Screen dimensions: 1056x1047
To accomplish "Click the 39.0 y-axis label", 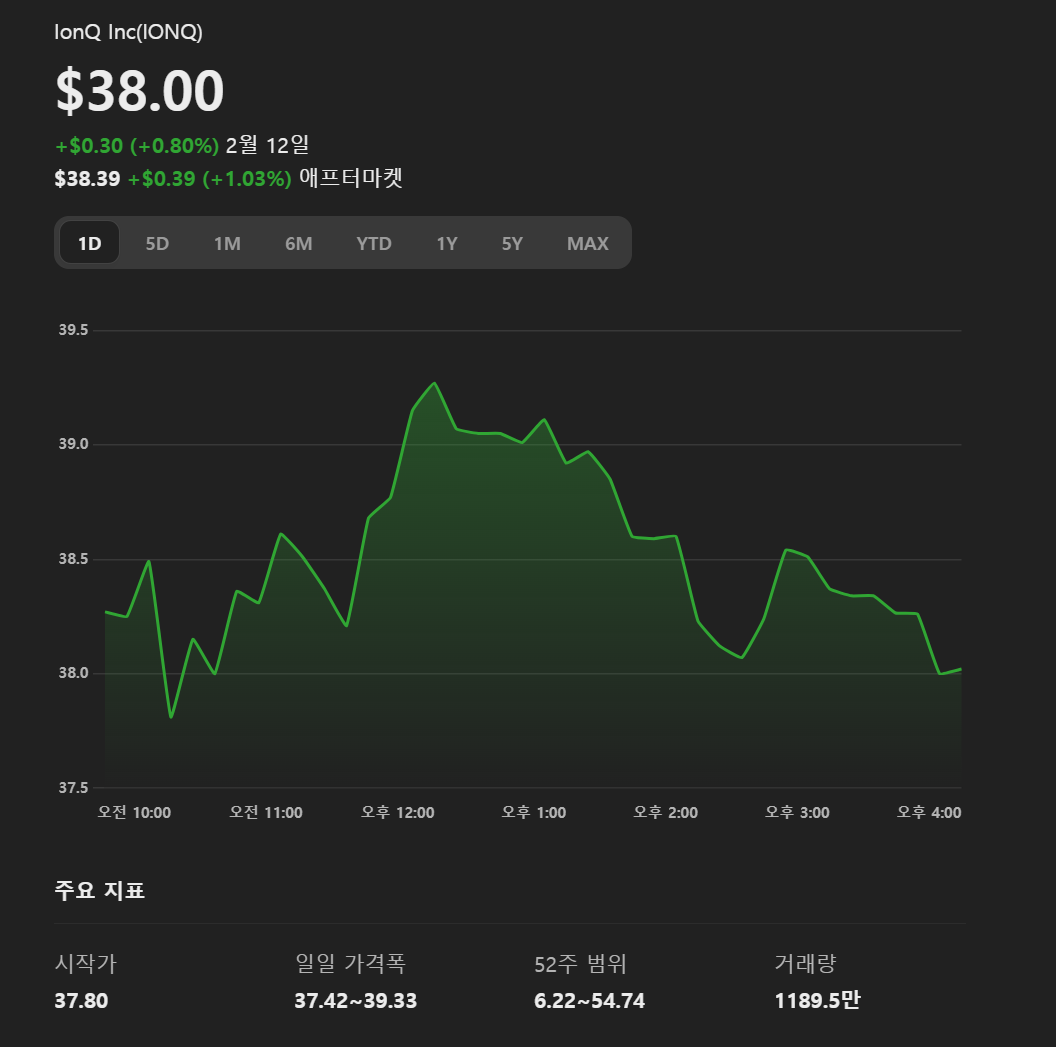I will tap(73, 444).
